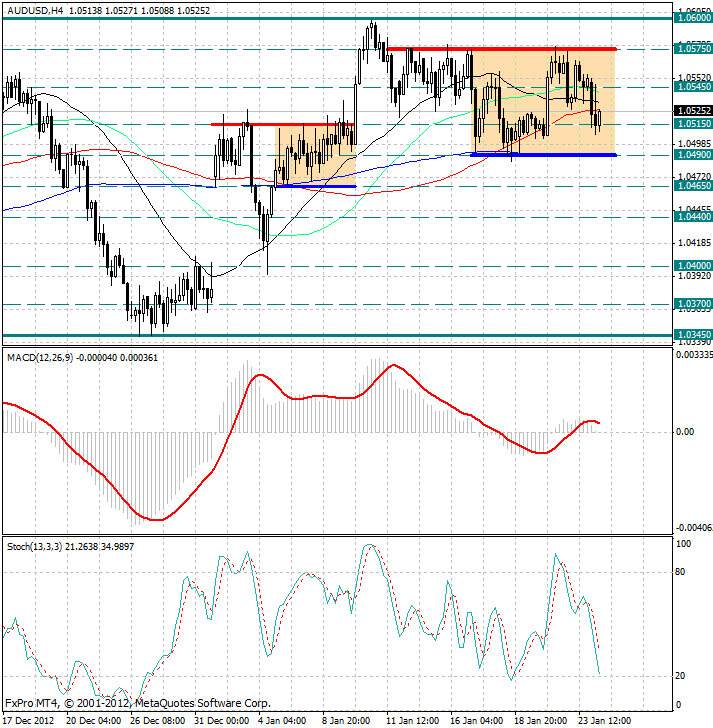The width and height of the screenshot is (713, 728).
Task: Select the short red resistance line at 1.05150
Action: 282,124
